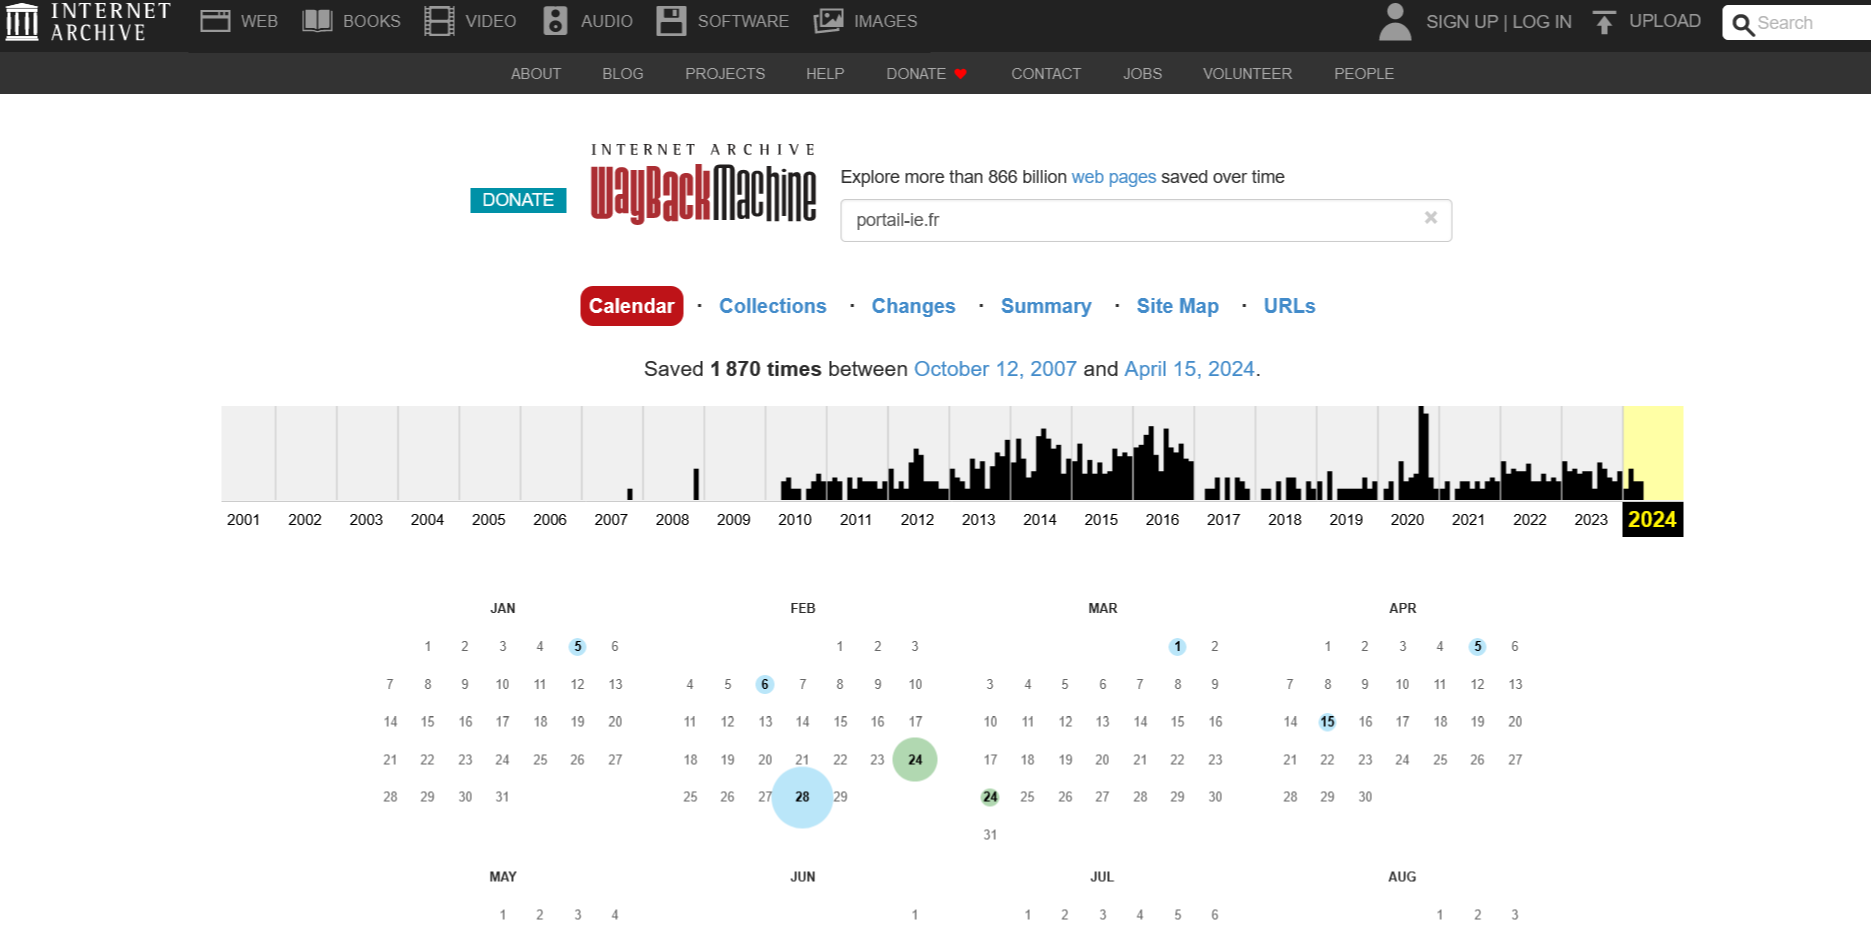
Task: Click the user avatar icon
Action: [x=1395, y=21]
